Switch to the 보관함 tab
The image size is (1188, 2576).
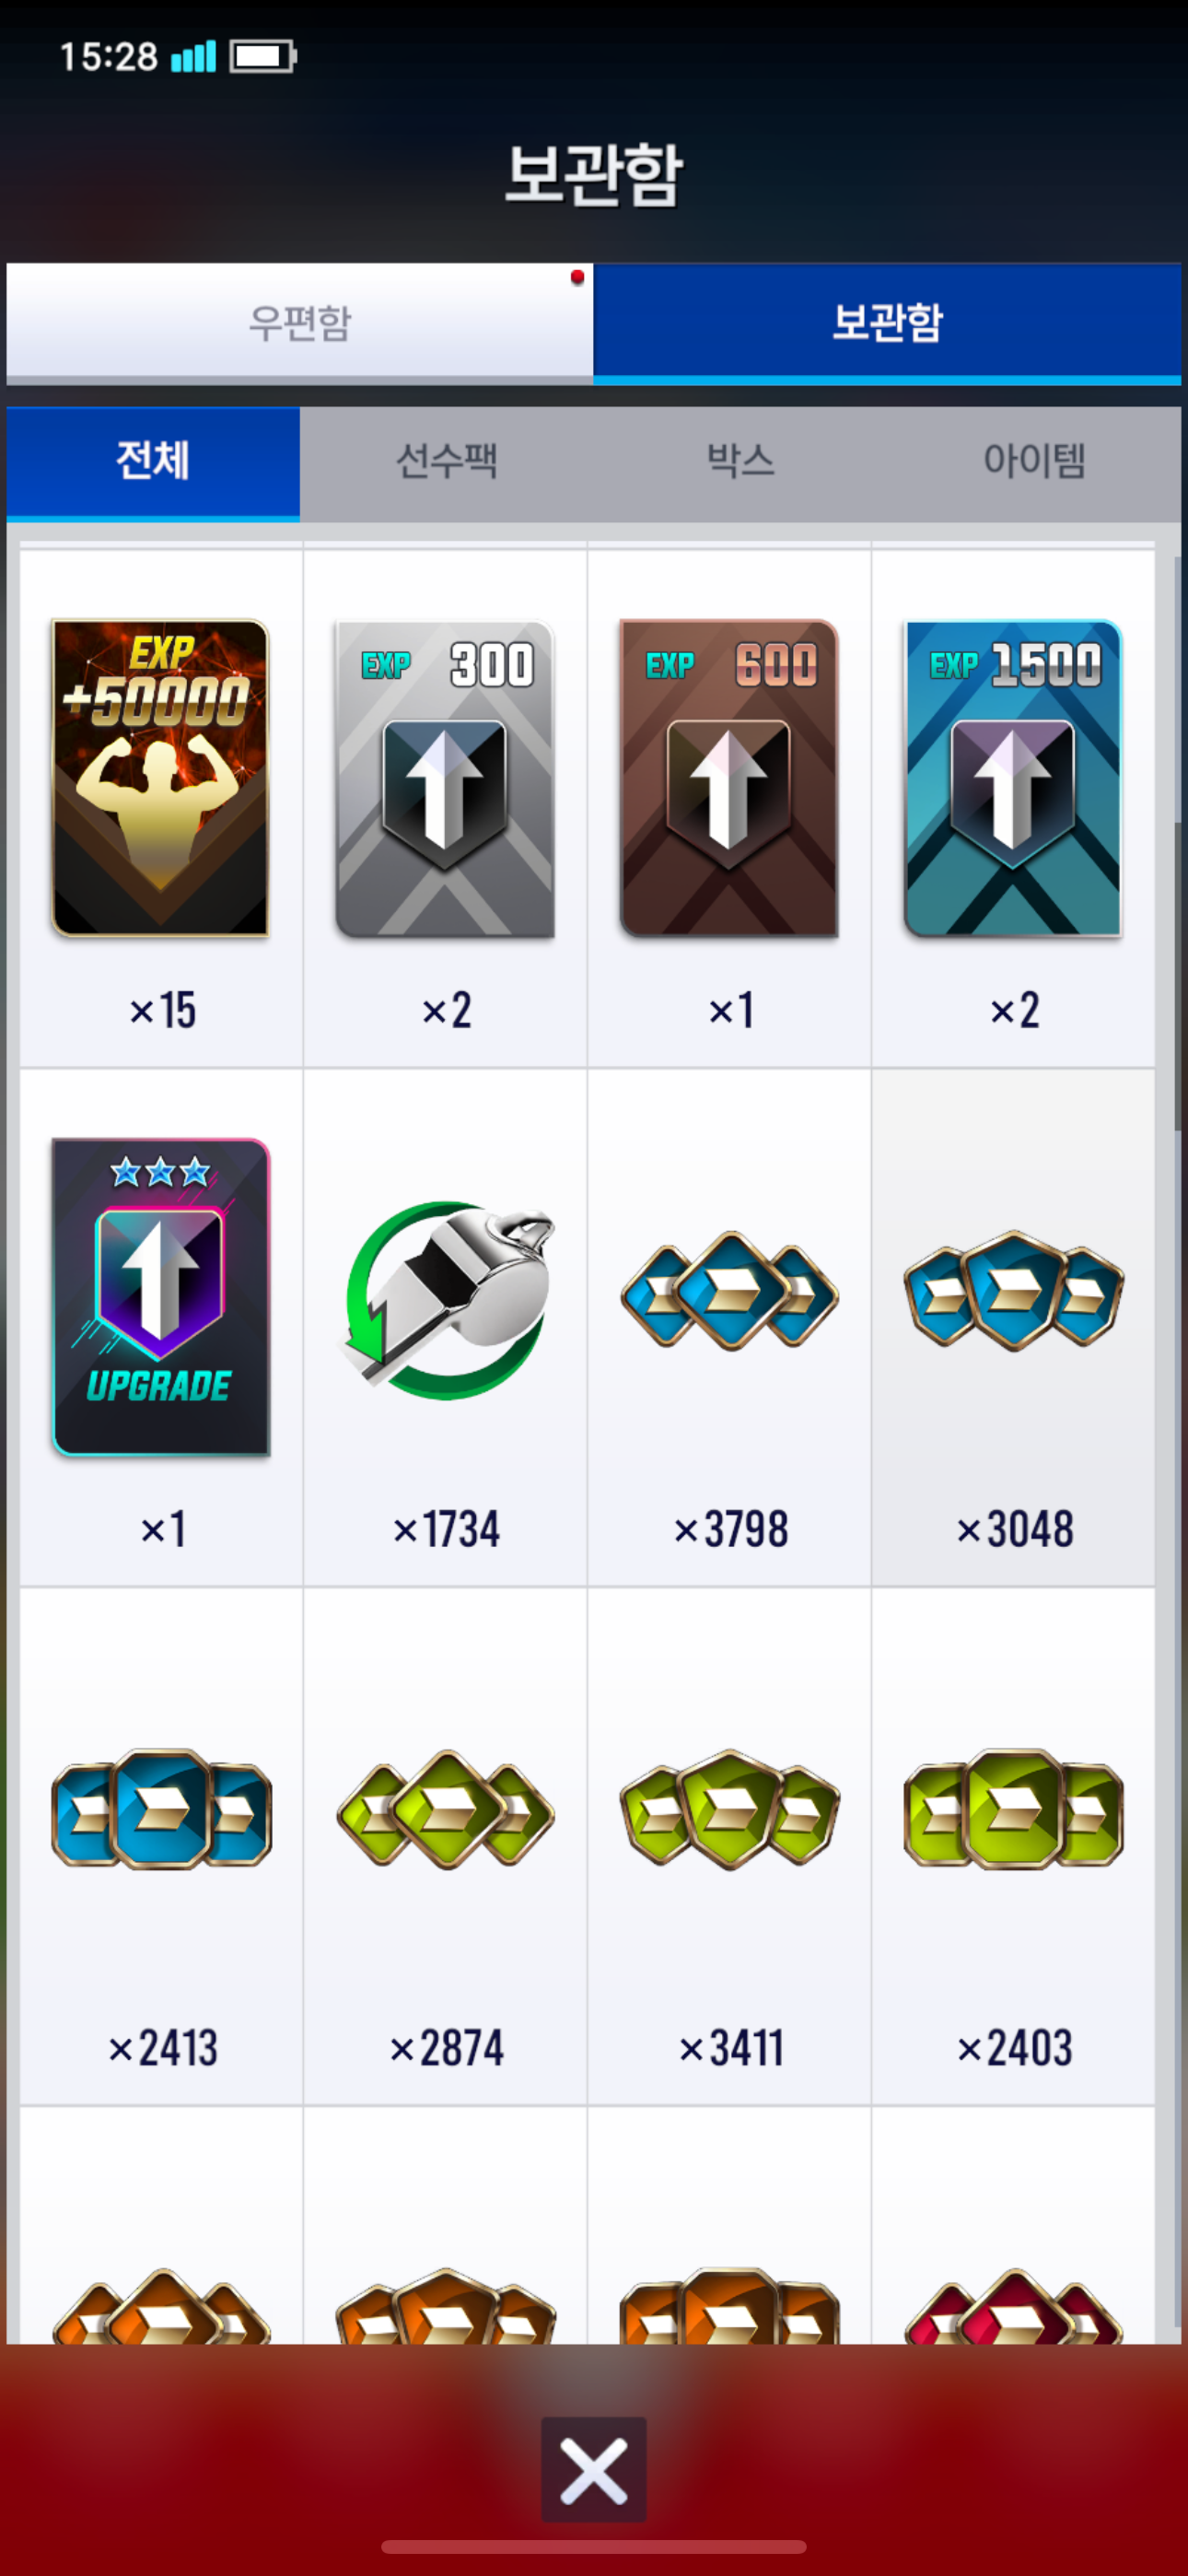[887, 323]
